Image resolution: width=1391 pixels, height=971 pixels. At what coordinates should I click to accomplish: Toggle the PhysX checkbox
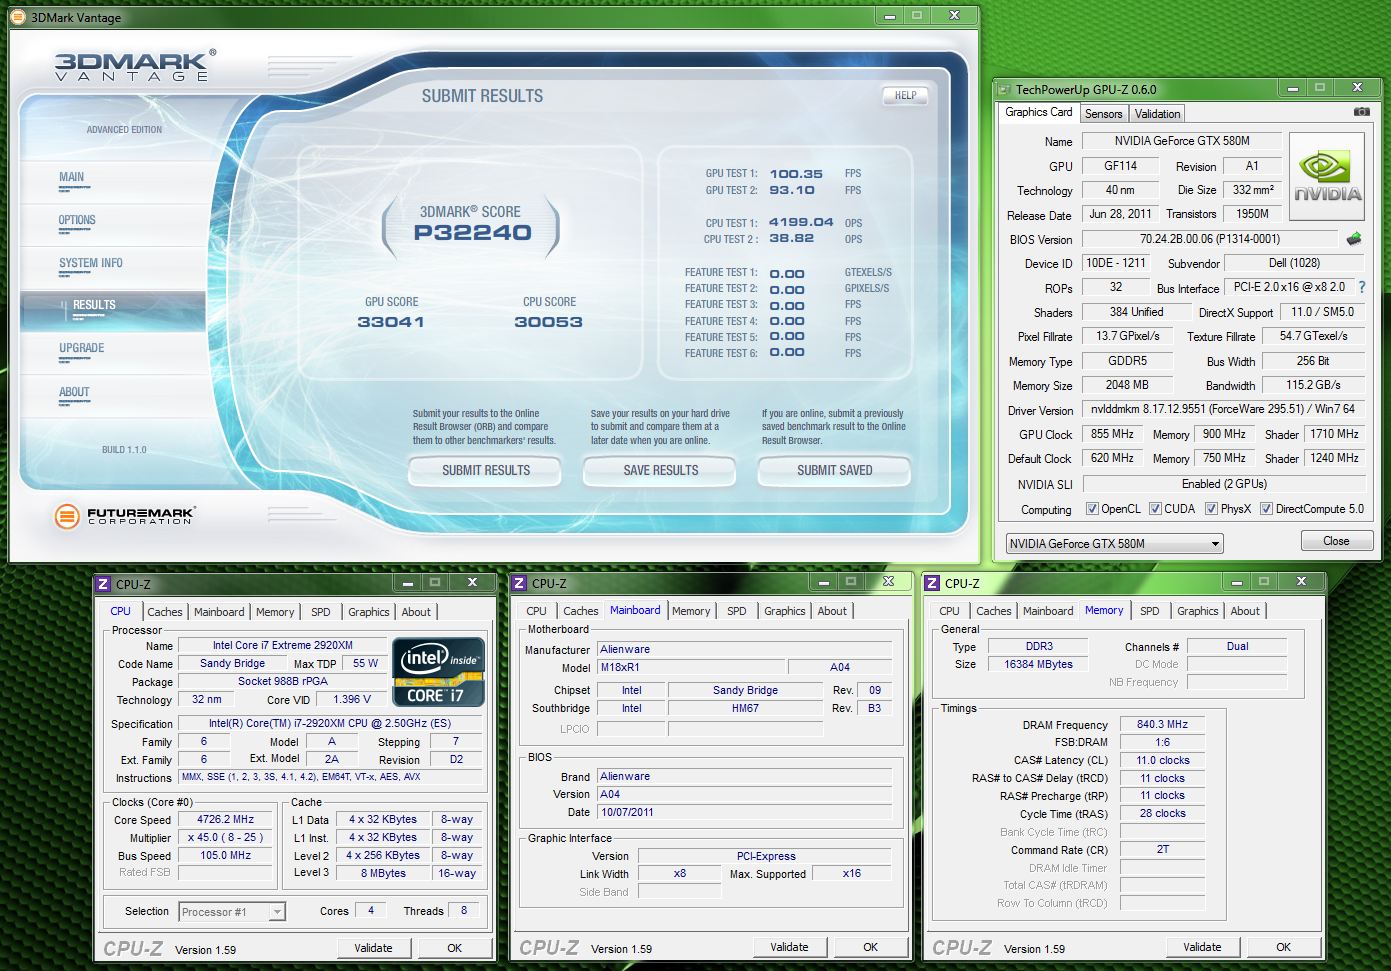click(1211, 509)
